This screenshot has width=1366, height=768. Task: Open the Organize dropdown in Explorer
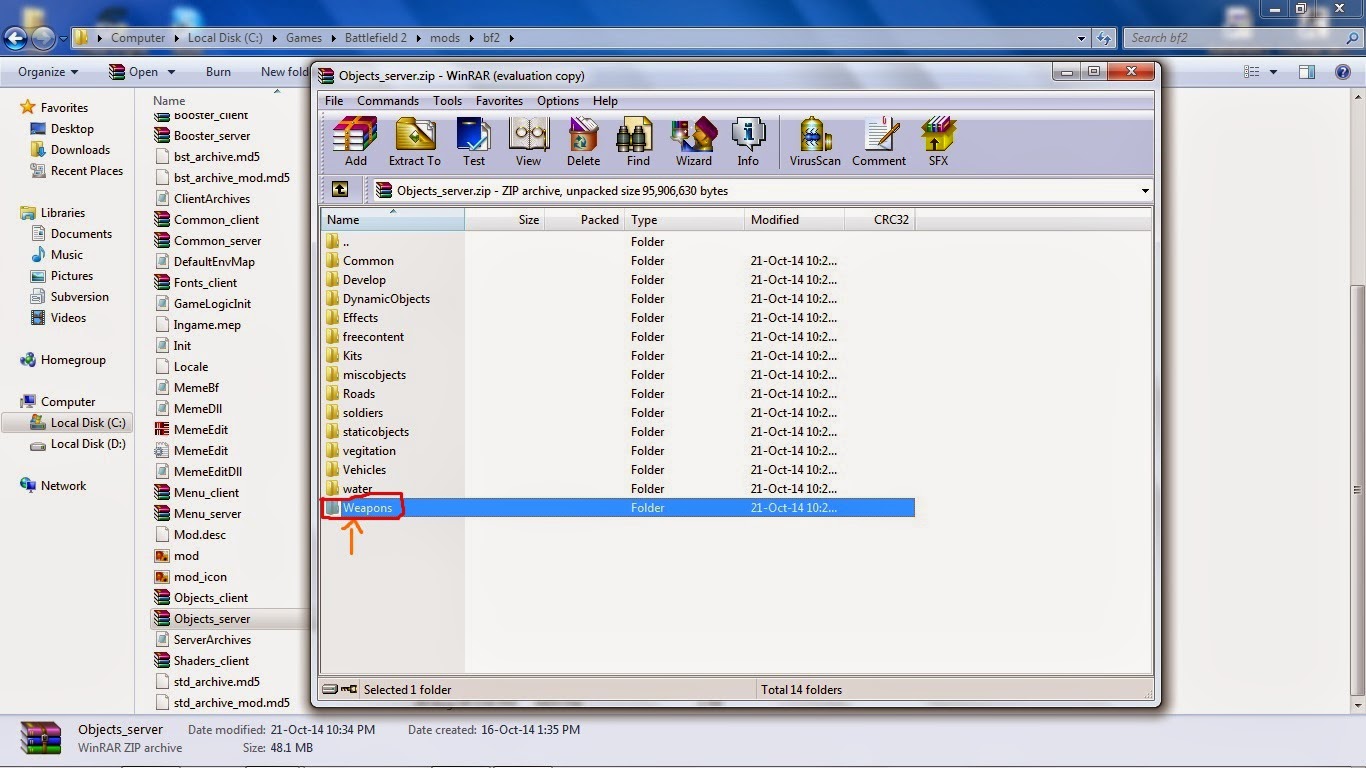coord(48,72)
